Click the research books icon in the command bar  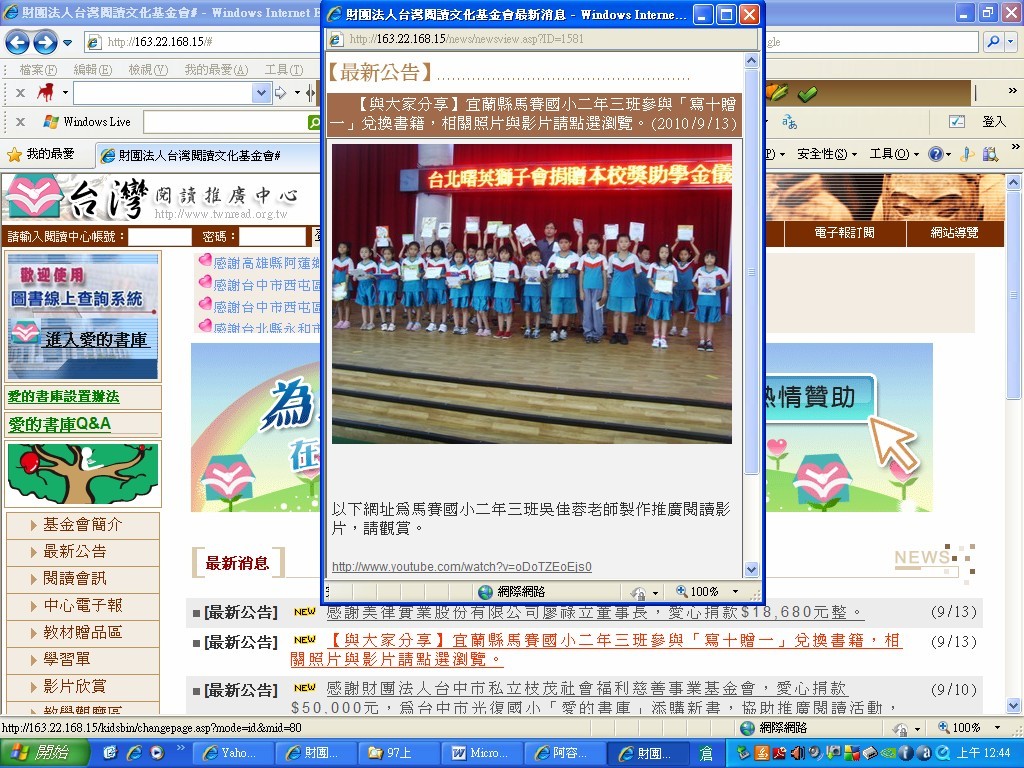(990, 154)
